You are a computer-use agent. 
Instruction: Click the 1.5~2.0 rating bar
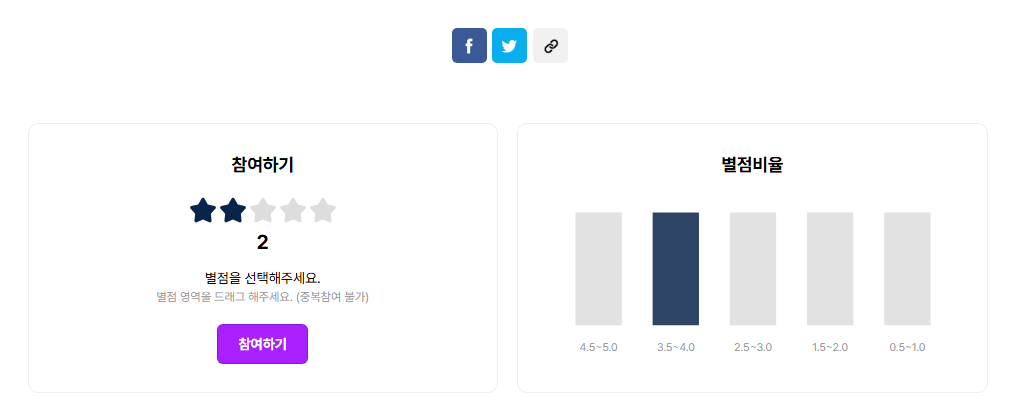(830, 268)
